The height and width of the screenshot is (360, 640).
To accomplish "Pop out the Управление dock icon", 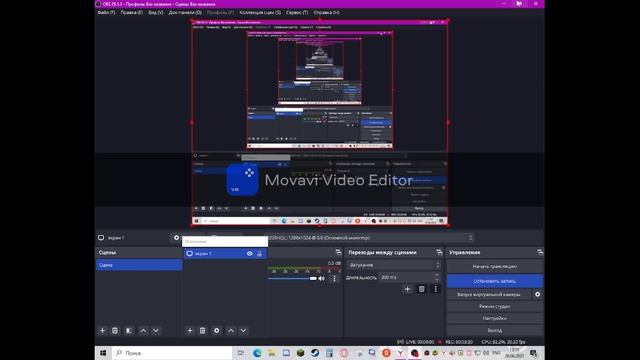I will coord(540,252).
